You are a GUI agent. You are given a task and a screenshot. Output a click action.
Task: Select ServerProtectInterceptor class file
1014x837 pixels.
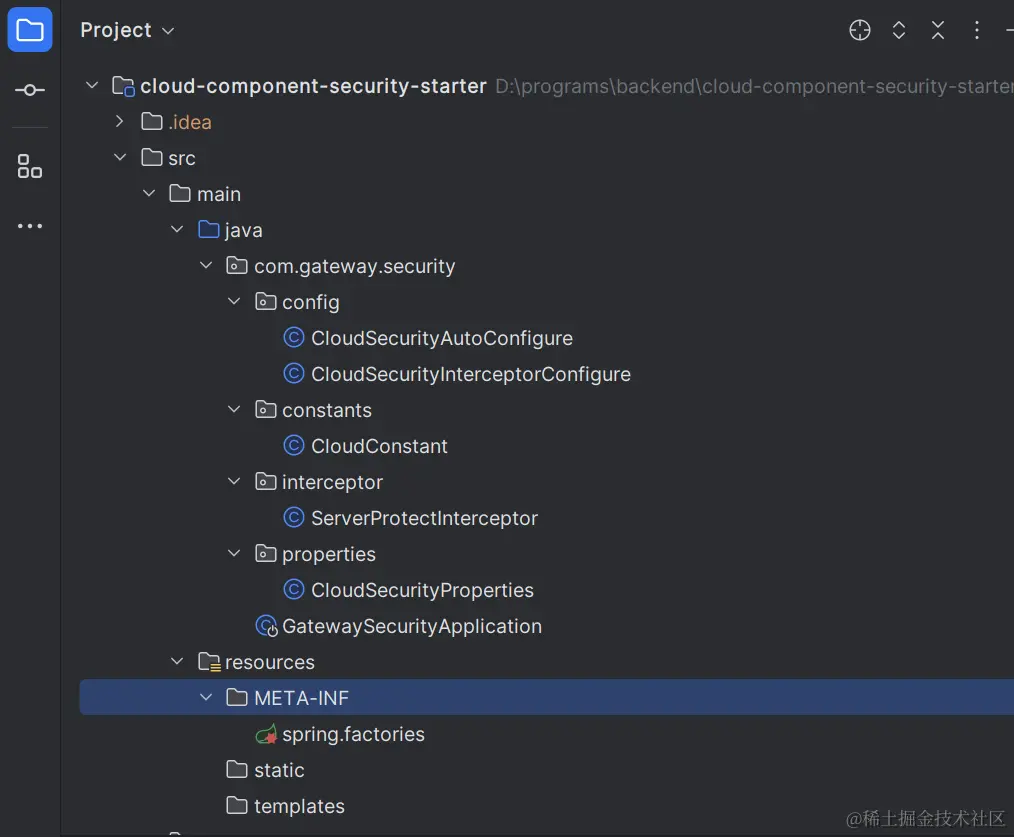tap(424, 518)
